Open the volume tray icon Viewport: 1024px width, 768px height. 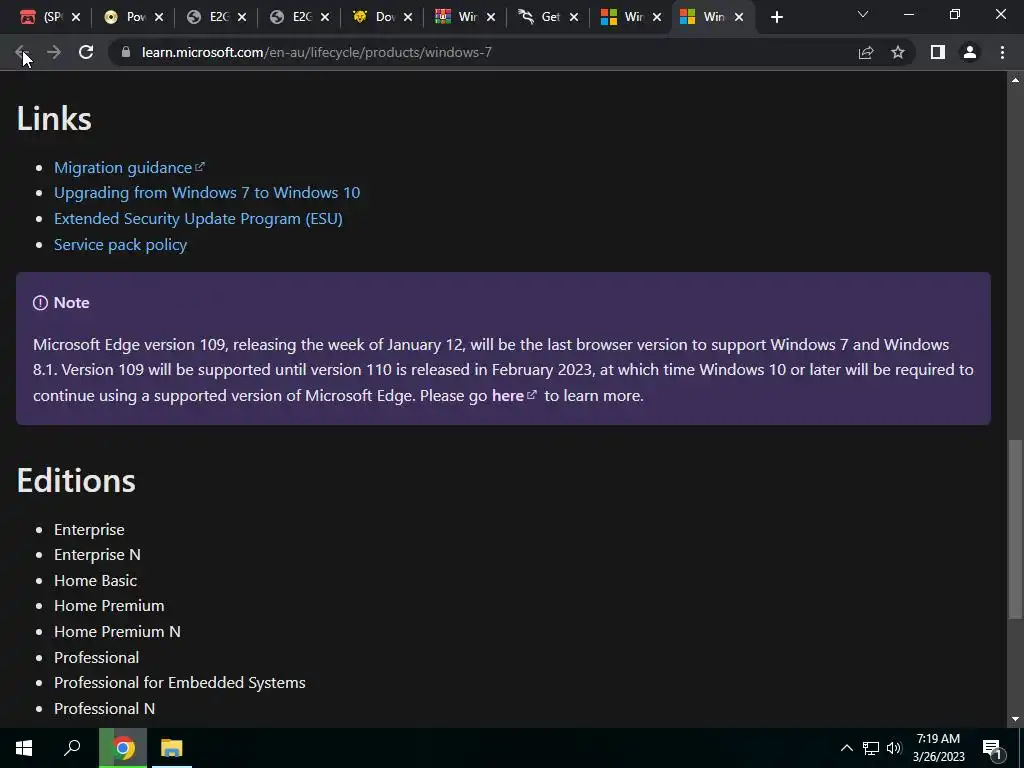click(x=894, y=748)
